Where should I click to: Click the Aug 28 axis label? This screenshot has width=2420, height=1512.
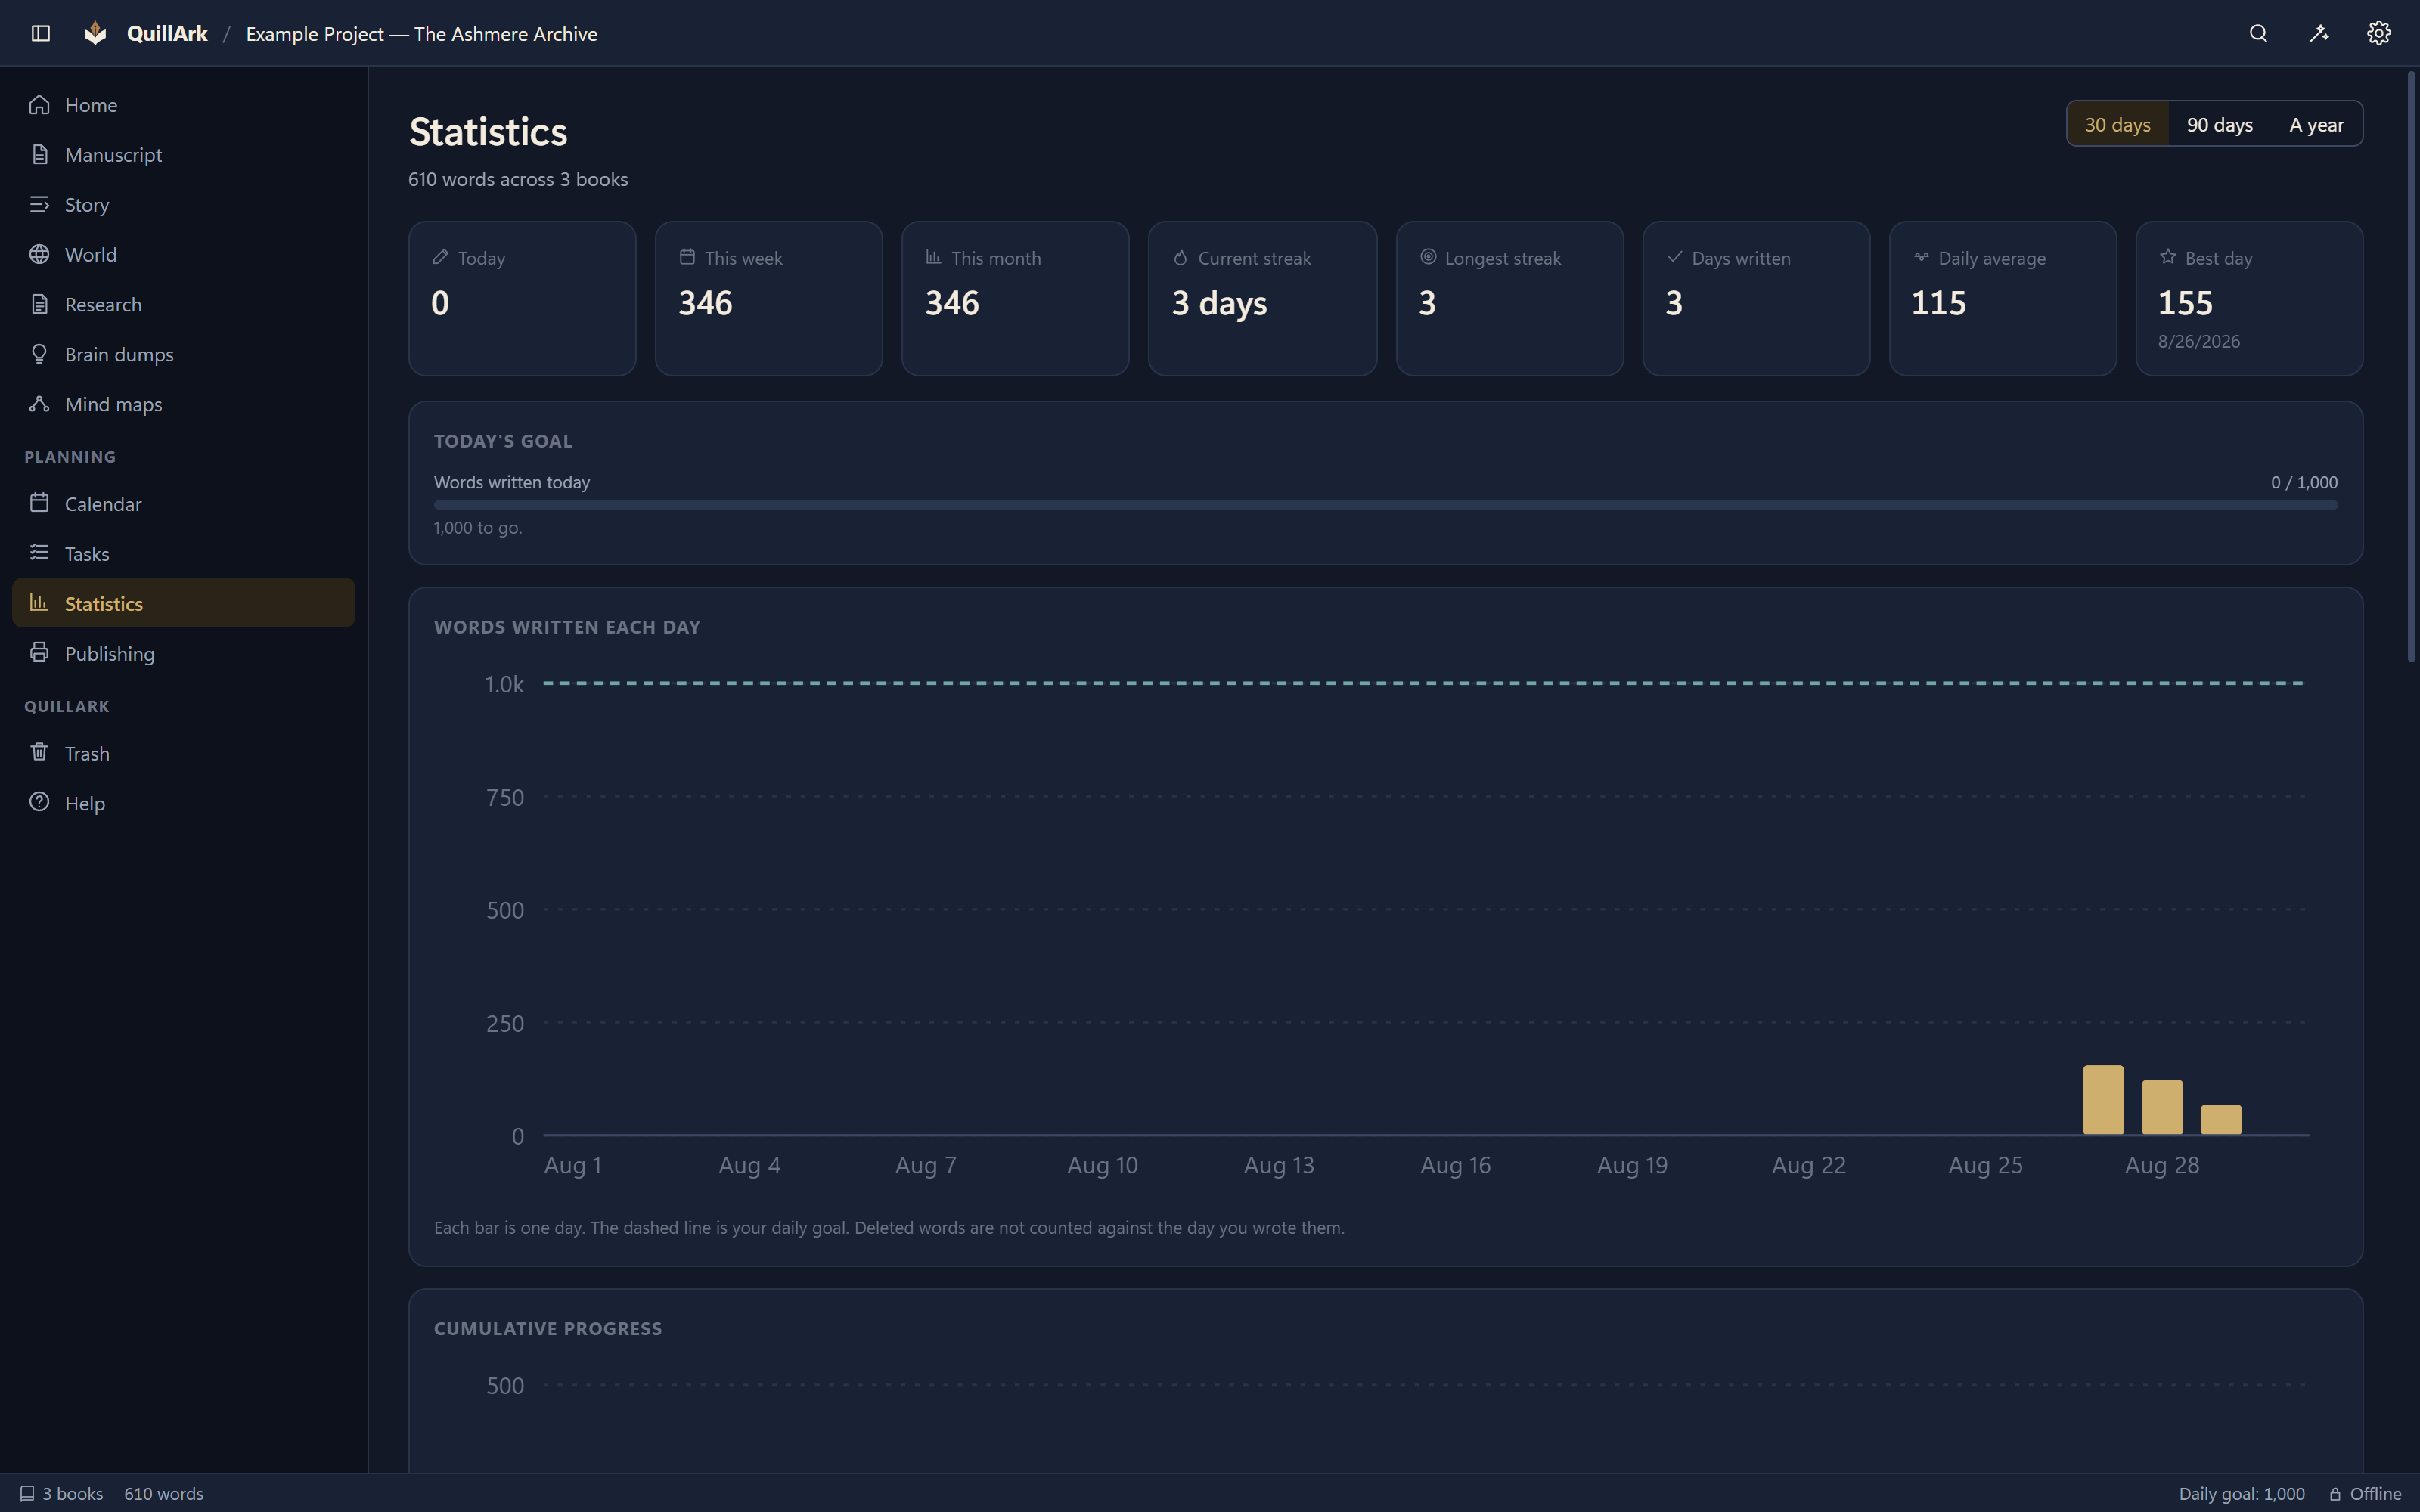click(2162, 1165)
